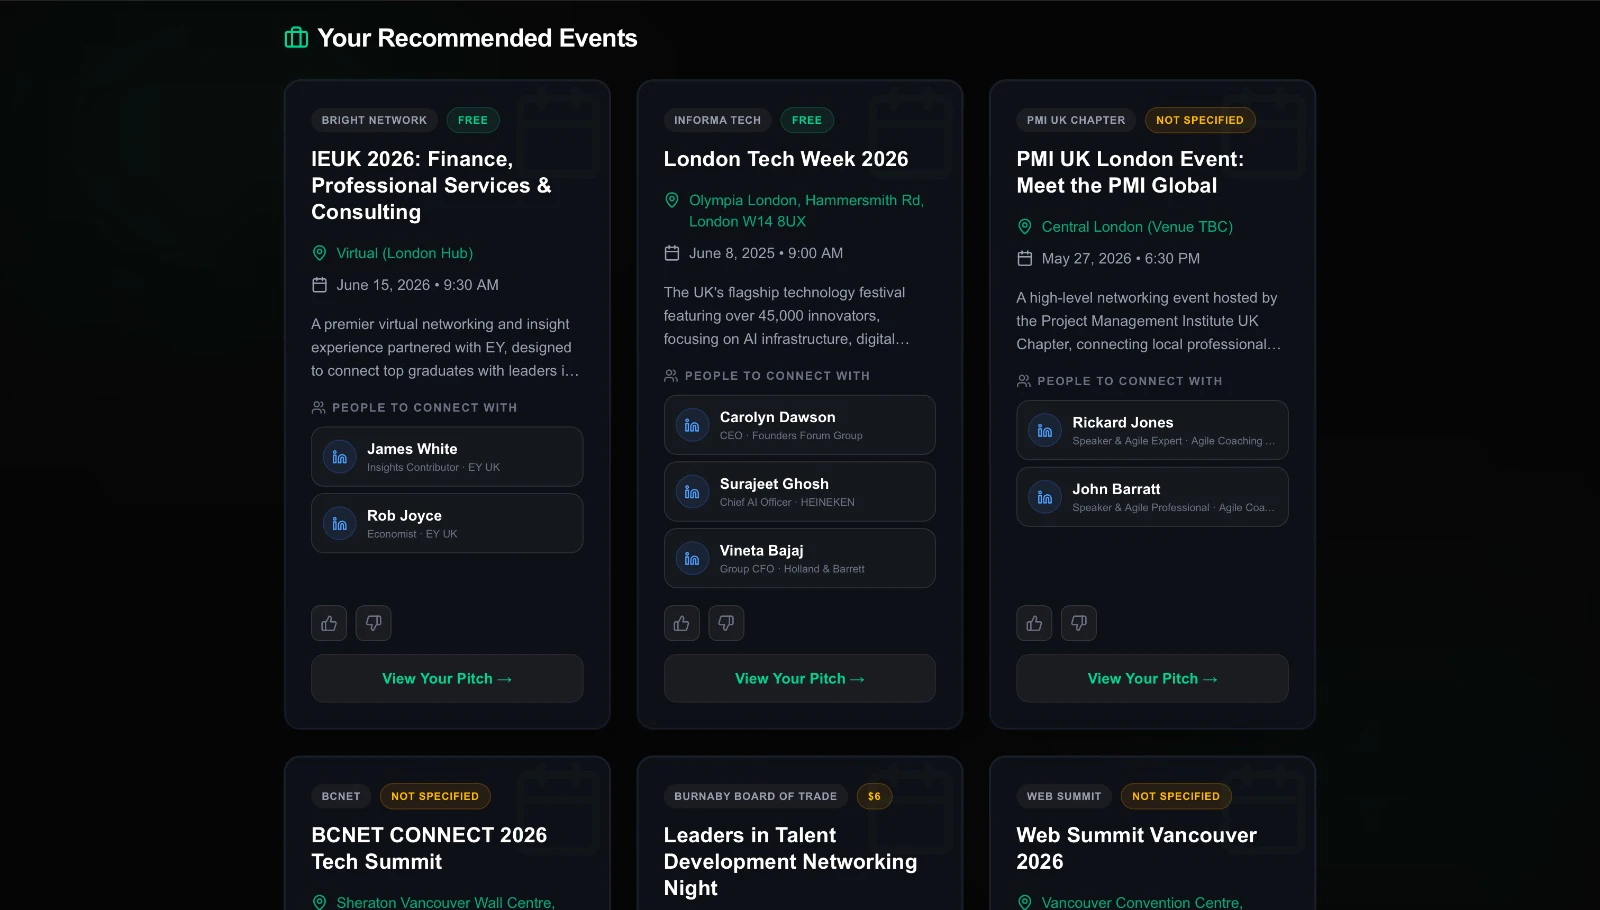The image size is (1600, 910).
Task: Select the Surajeet Ghosh contact card
Action: [800, 492]
